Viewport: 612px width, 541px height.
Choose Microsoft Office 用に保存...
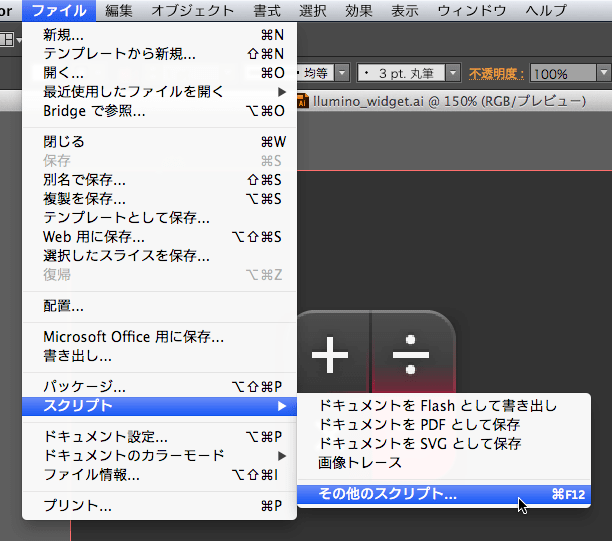click(x=160, y=336)
